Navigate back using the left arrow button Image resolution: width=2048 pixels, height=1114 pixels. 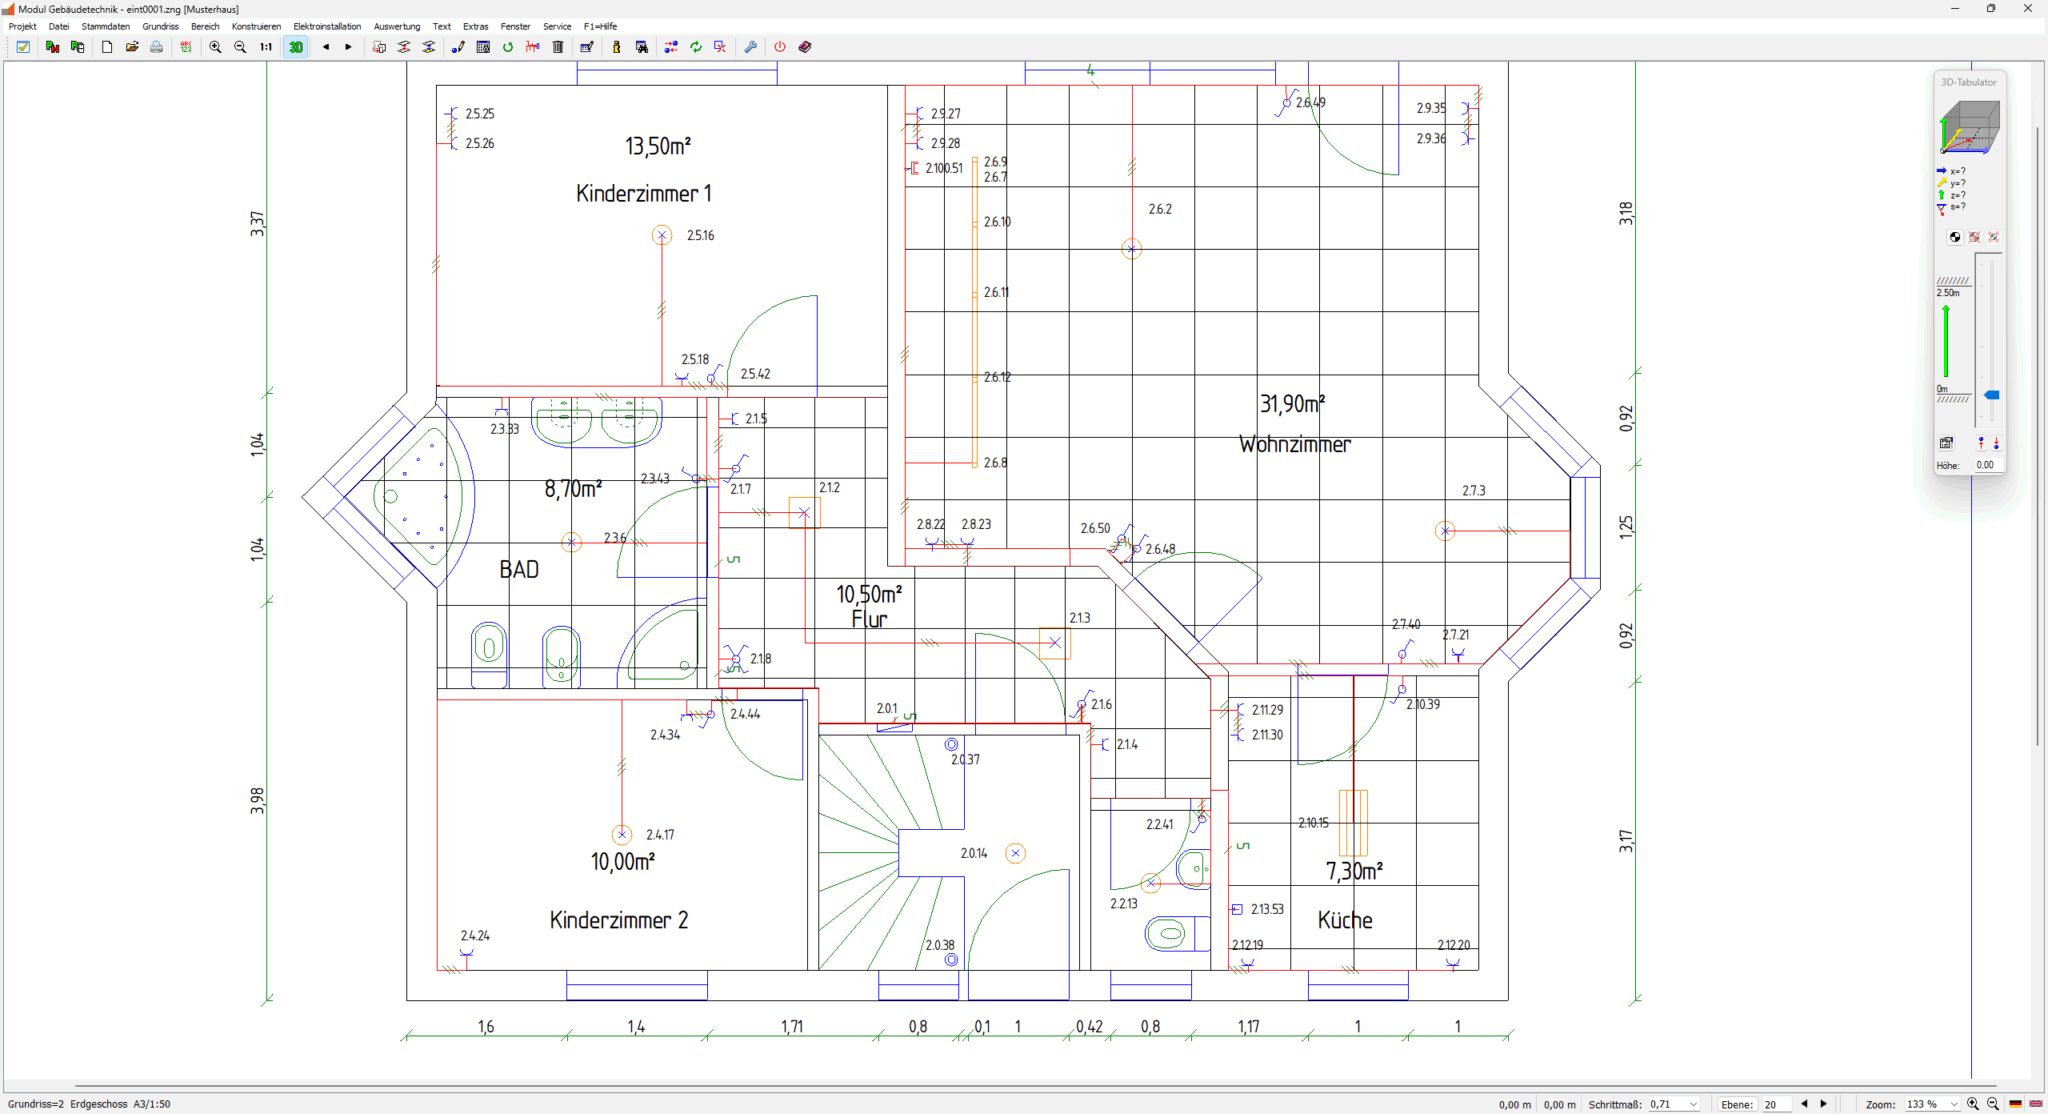325,47
